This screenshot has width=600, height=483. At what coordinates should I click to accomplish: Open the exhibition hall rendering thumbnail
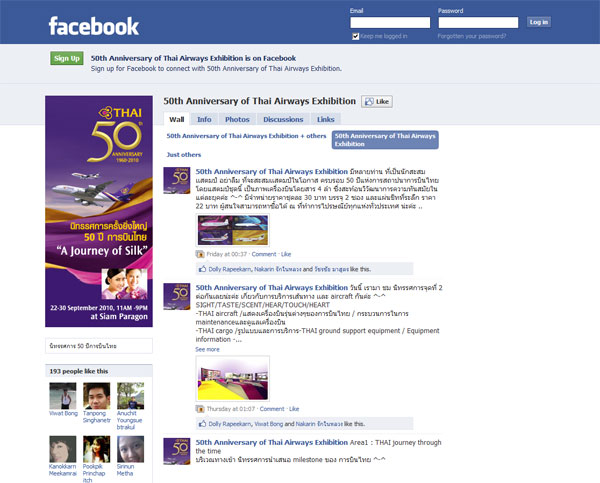(233, 379)
